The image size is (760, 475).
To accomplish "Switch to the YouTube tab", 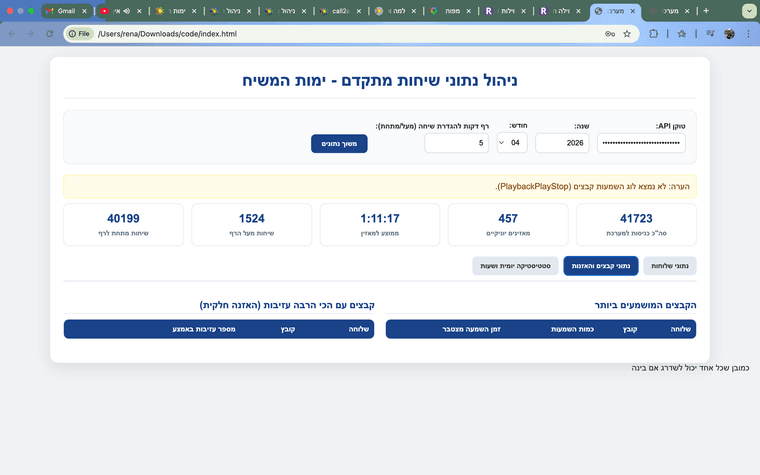I will click(x=122, y=11).
